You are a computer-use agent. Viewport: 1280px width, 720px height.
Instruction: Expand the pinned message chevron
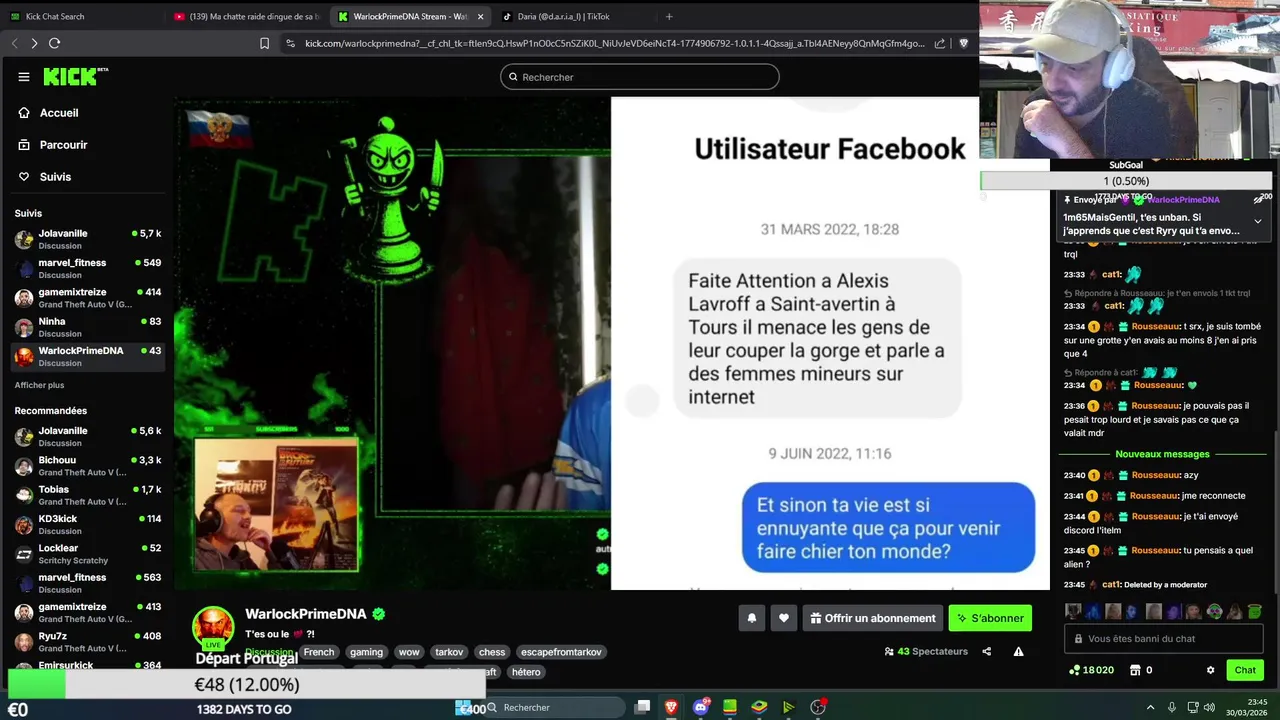point(1258,221)
